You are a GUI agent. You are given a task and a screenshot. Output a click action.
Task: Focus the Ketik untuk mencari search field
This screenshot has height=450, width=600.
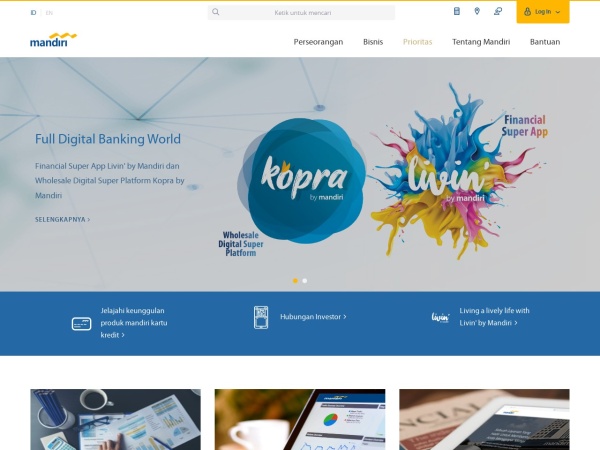tap(302, 12)
